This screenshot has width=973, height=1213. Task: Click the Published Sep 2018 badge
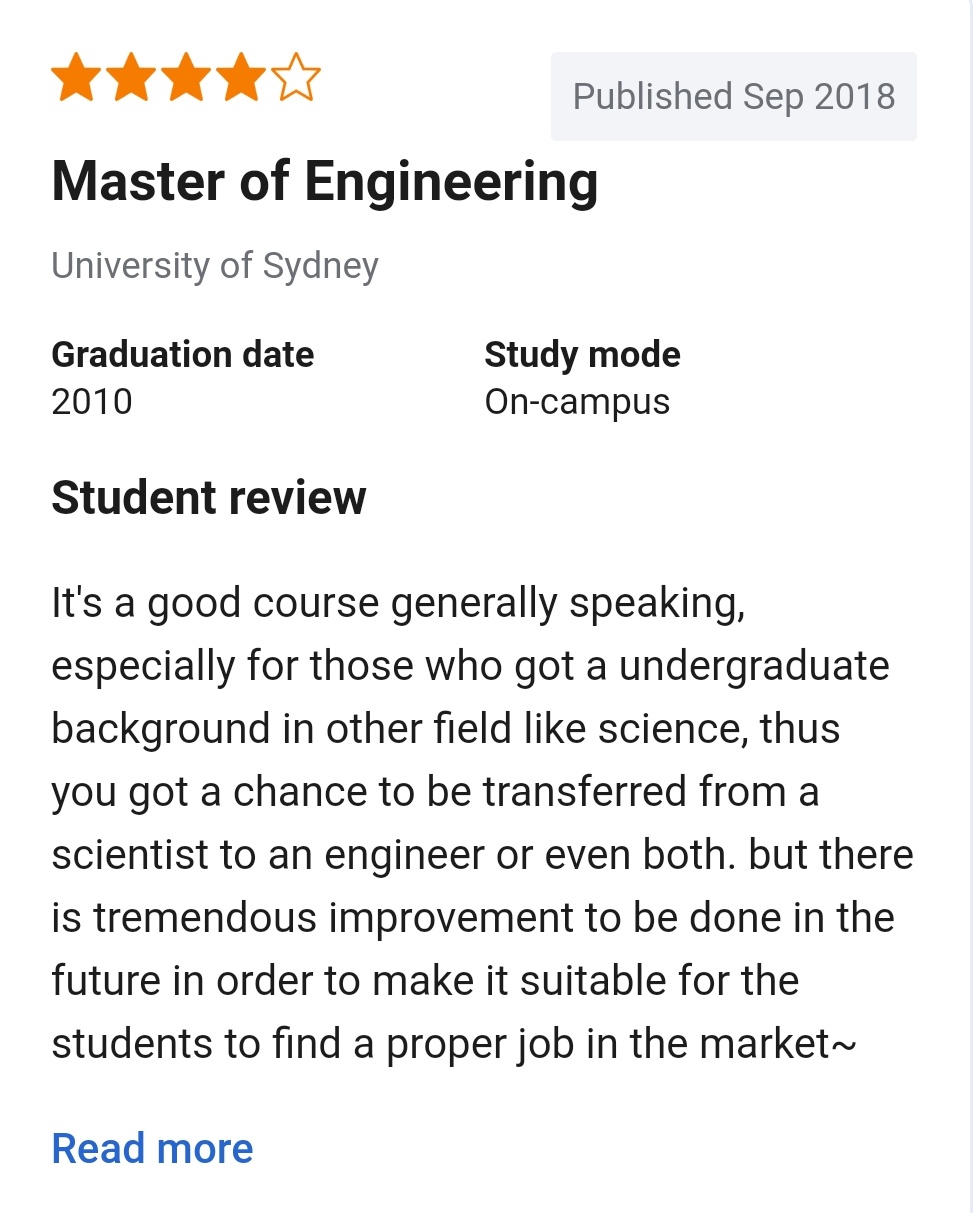733,97
